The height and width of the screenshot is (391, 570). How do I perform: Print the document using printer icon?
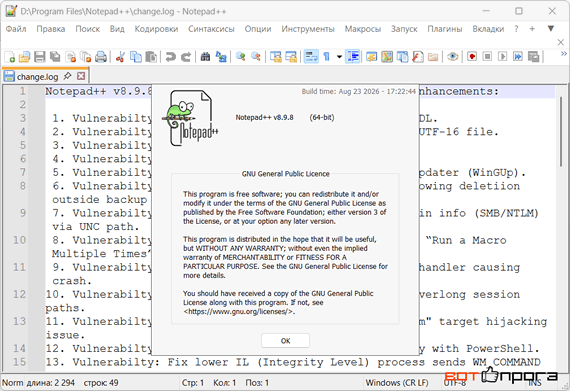(101, 57)
